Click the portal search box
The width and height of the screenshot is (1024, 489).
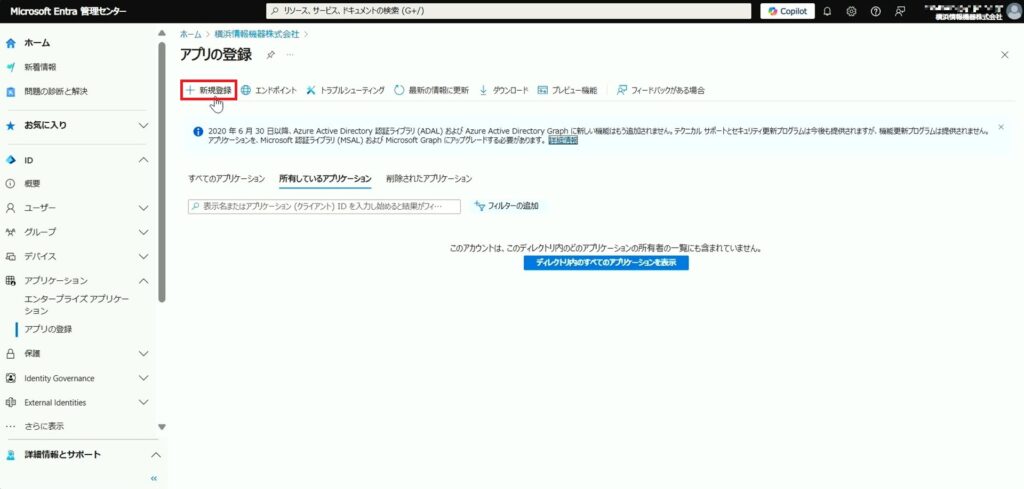tap(508, 11)
